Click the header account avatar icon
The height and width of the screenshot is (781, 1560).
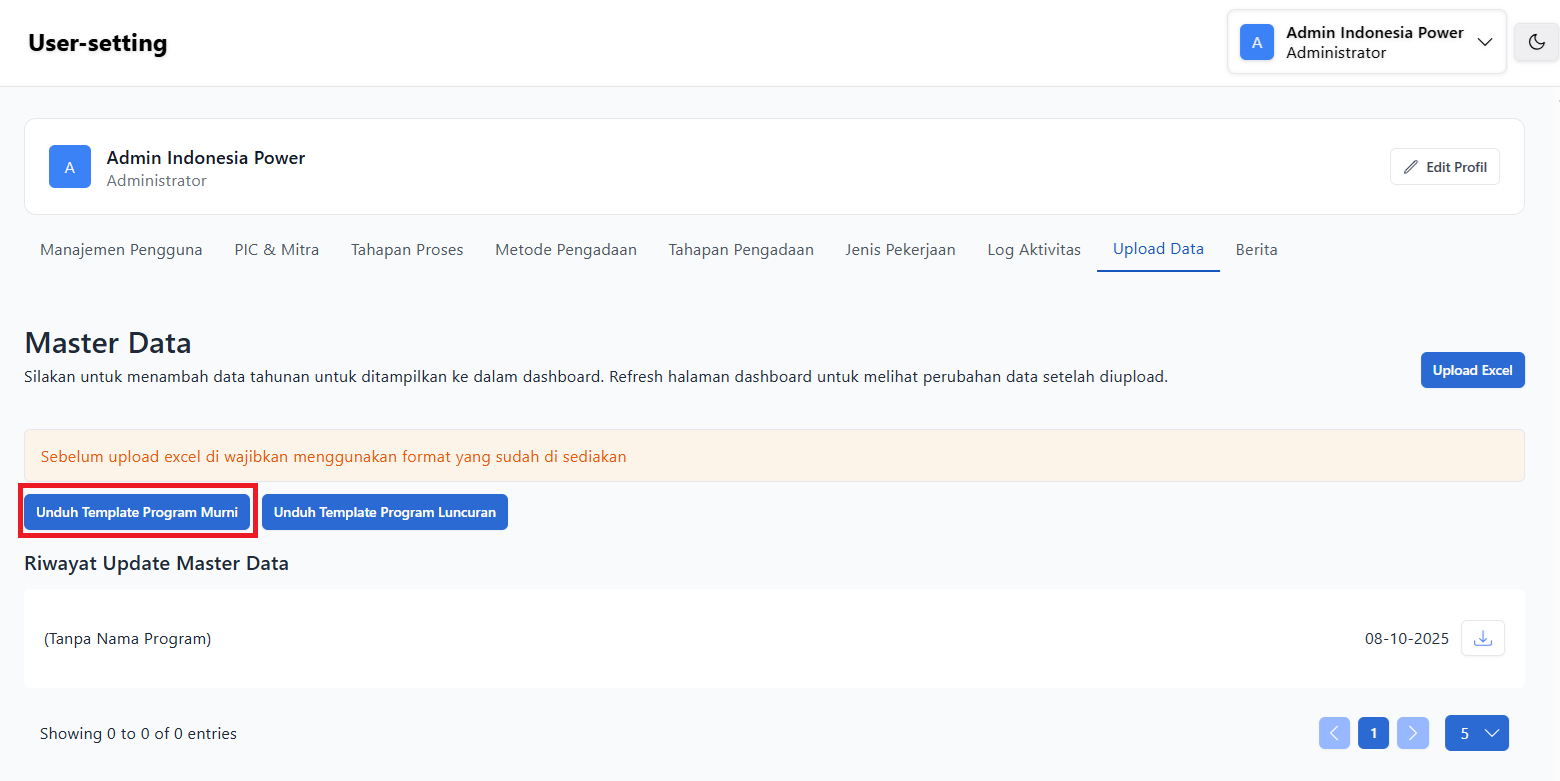pos(1257,42)
